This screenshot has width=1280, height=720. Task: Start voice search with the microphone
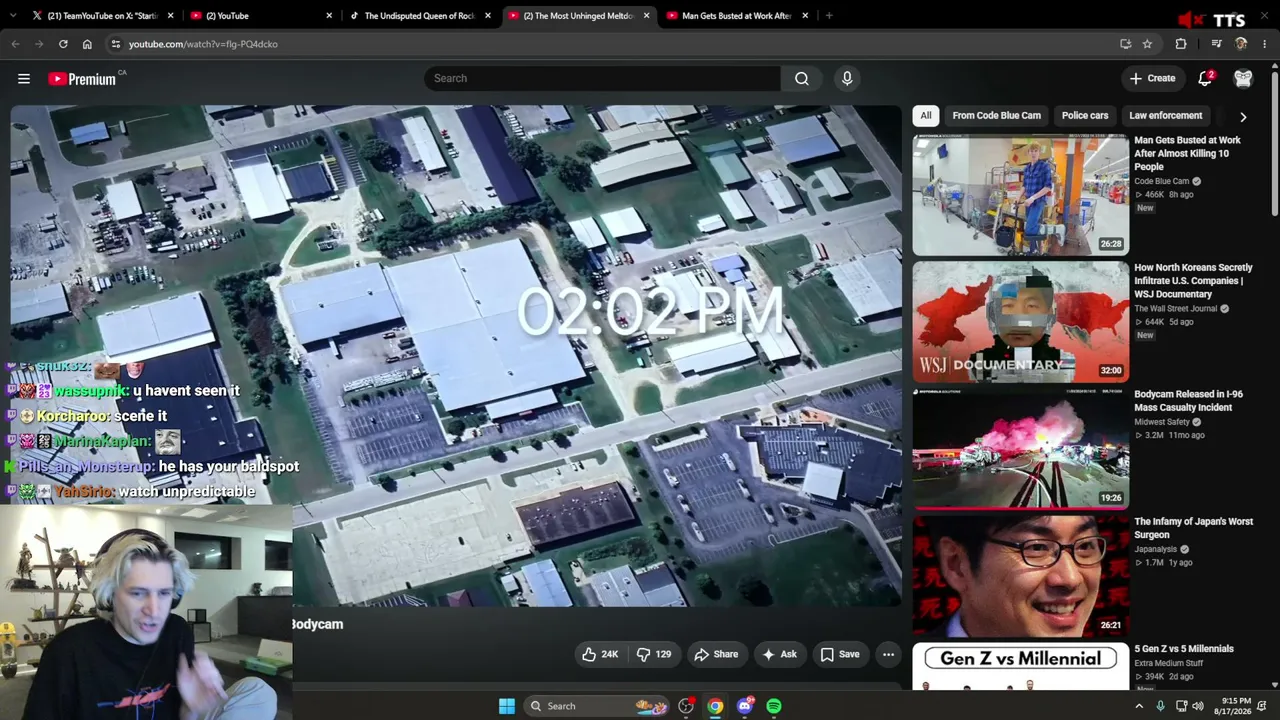pos(847,78)
